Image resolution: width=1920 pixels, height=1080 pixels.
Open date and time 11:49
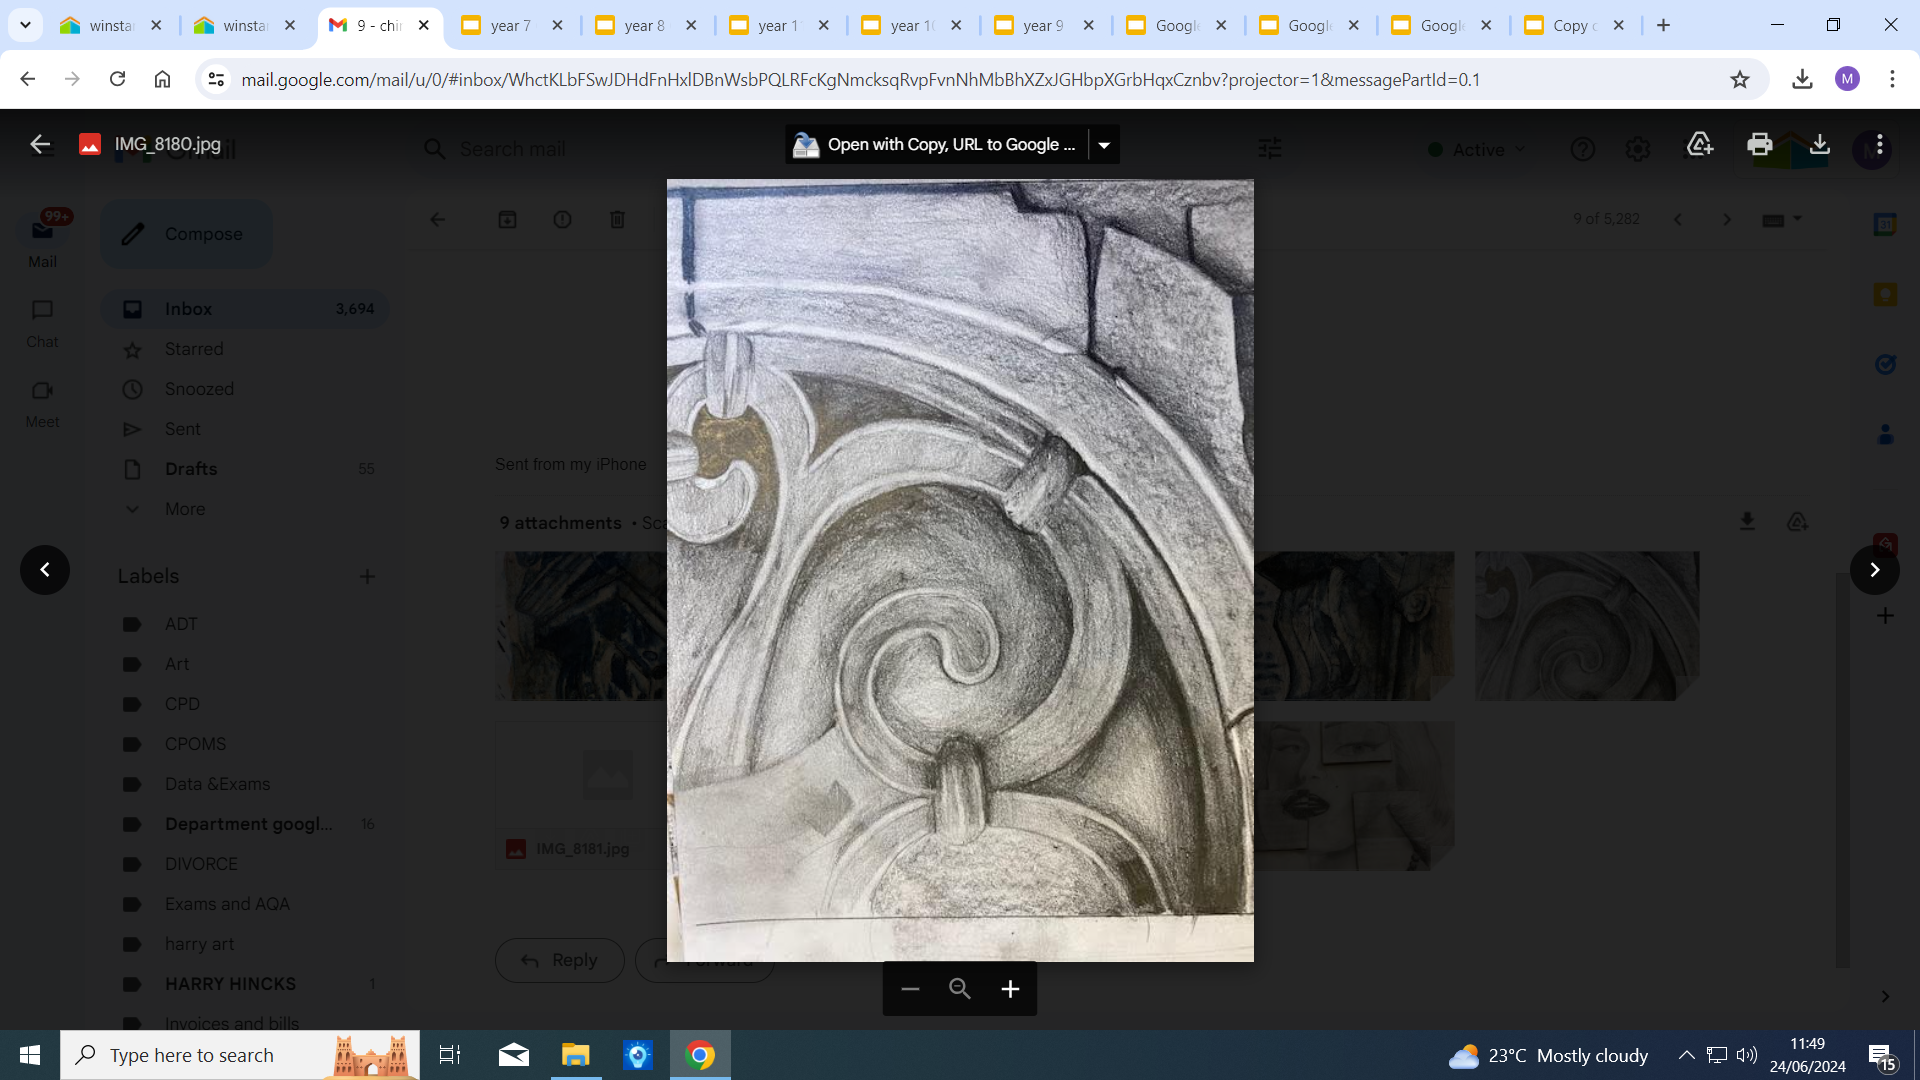point(1807,1055)
